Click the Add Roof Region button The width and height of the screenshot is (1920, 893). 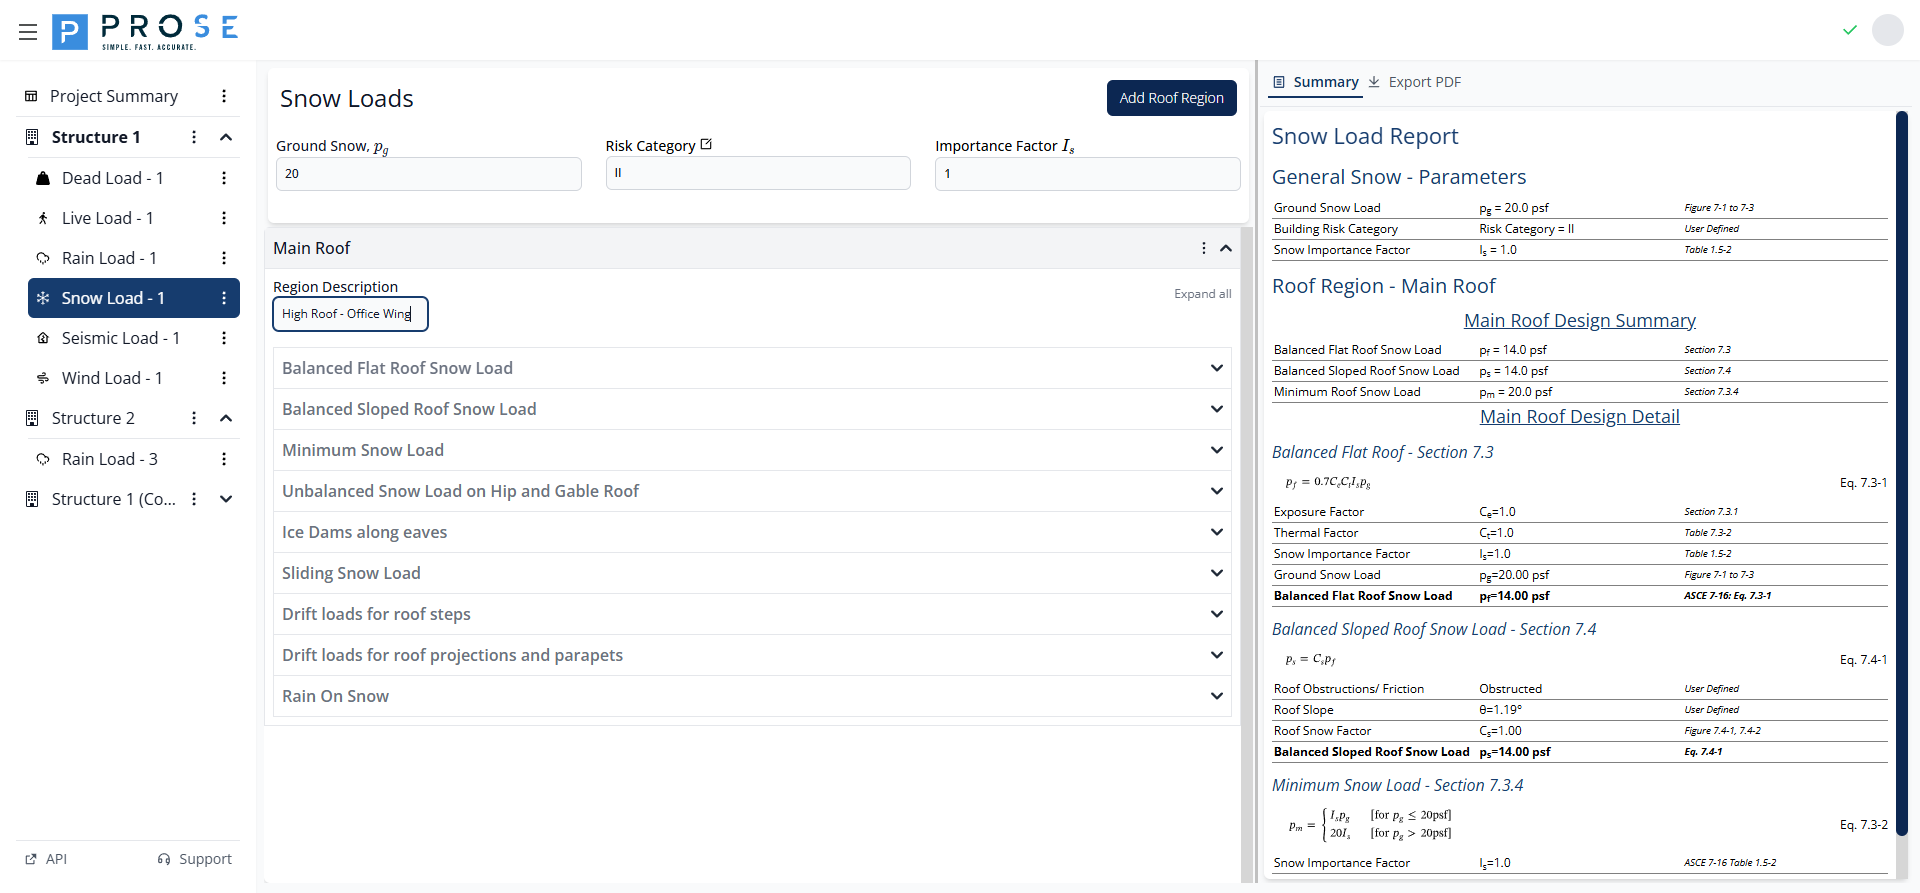(1171, 98)
